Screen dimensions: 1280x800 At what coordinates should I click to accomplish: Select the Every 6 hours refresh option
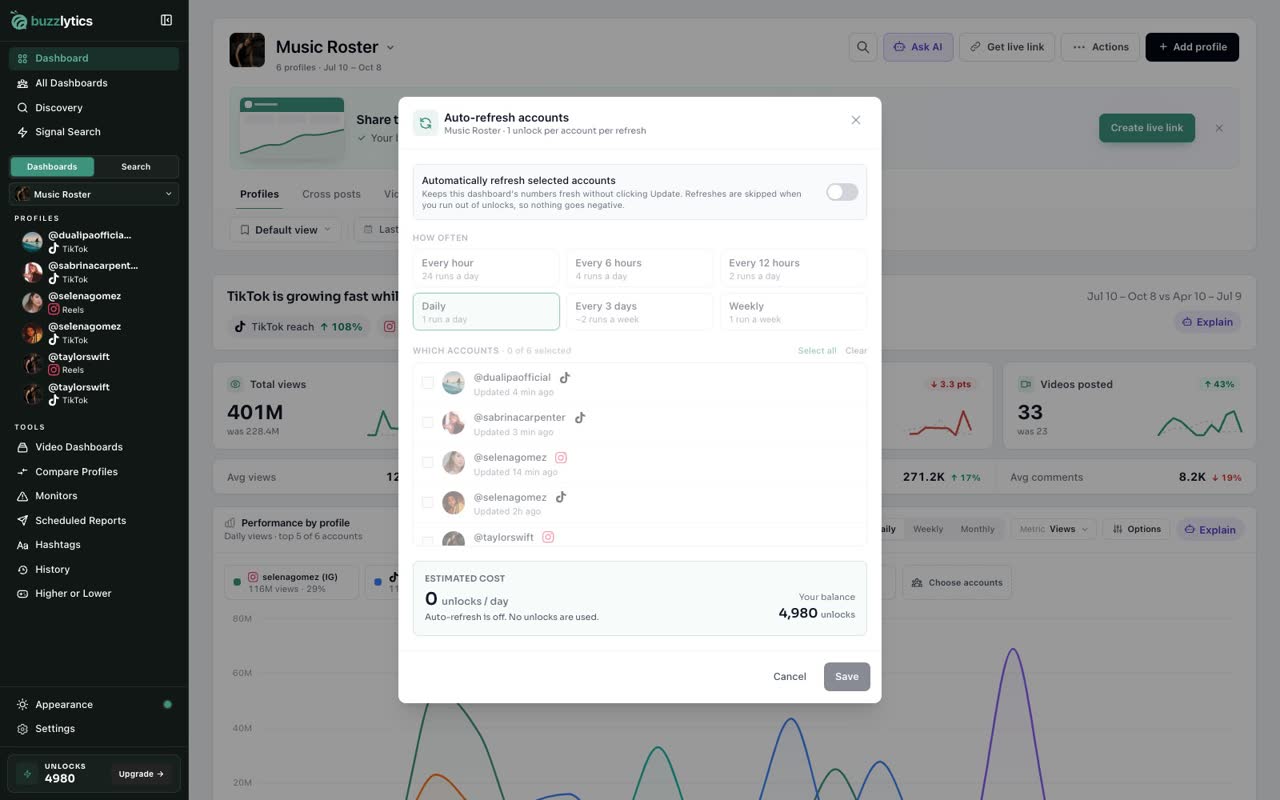(x=640, y=269)
